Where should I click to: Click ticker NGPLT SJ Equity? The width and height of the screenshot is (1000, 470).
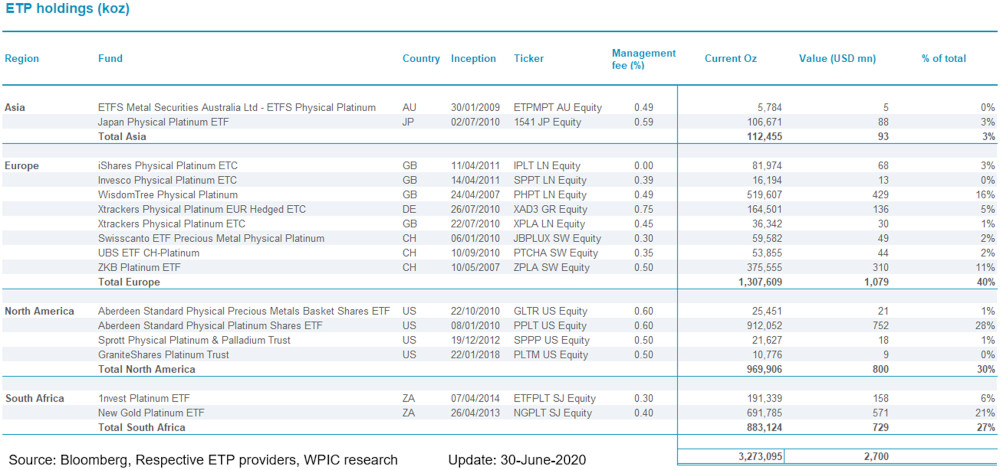(553, 413)
